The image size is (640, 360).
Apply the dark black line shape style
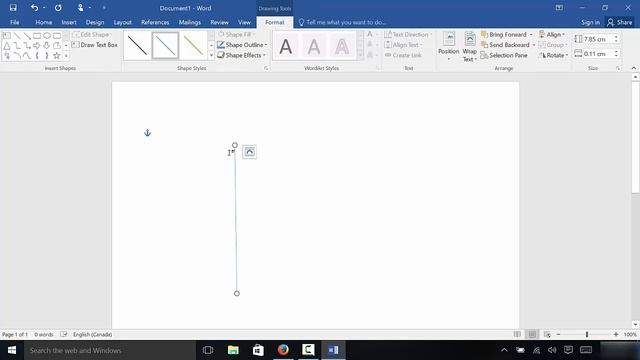pyautogui.click(x=137, y=45)
